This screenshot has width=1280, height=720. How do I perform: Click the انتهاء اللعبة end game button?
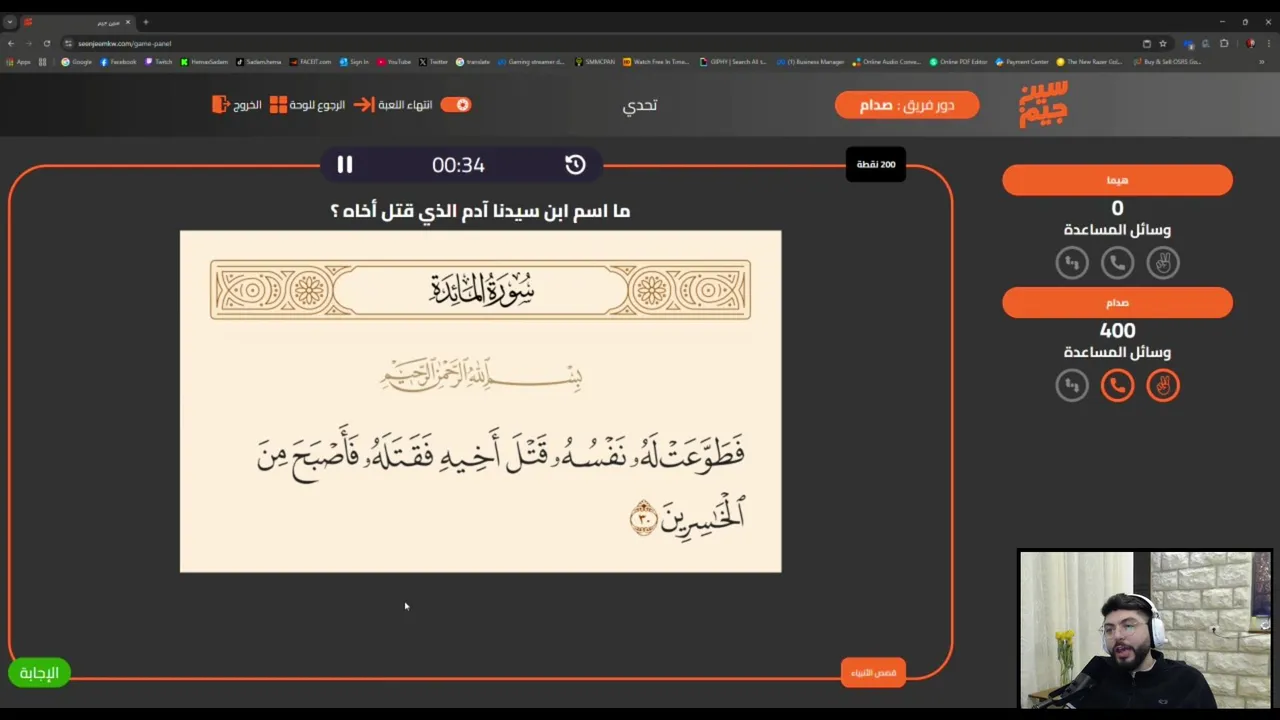pyautogui.click(x=393, y=105)
